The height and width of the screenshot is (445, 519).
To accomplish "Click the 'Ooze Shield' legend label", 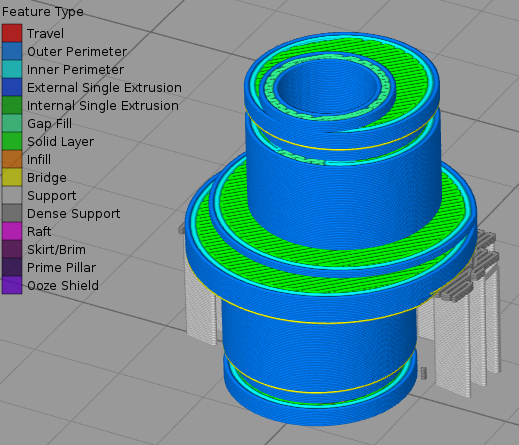I will (63, 286).
